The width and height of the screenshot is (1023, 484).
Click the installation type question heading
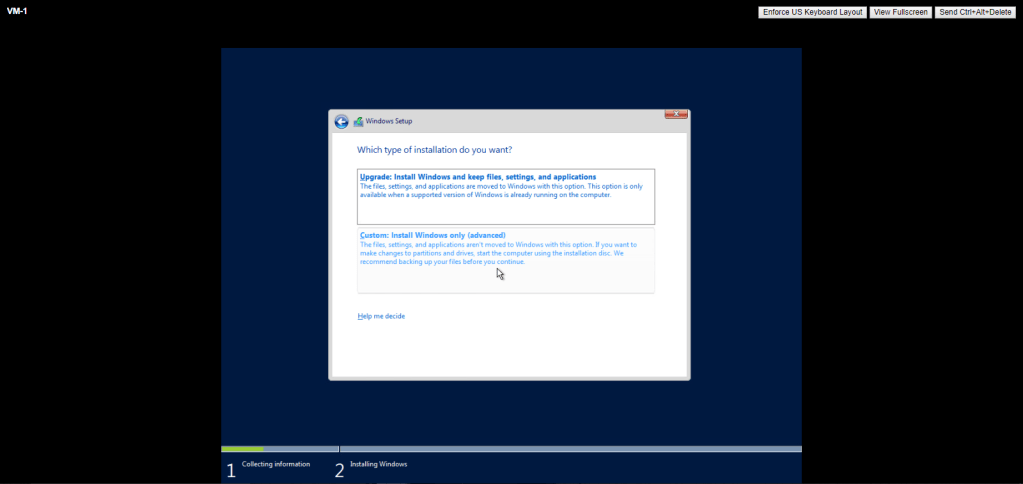click(434, 150)
